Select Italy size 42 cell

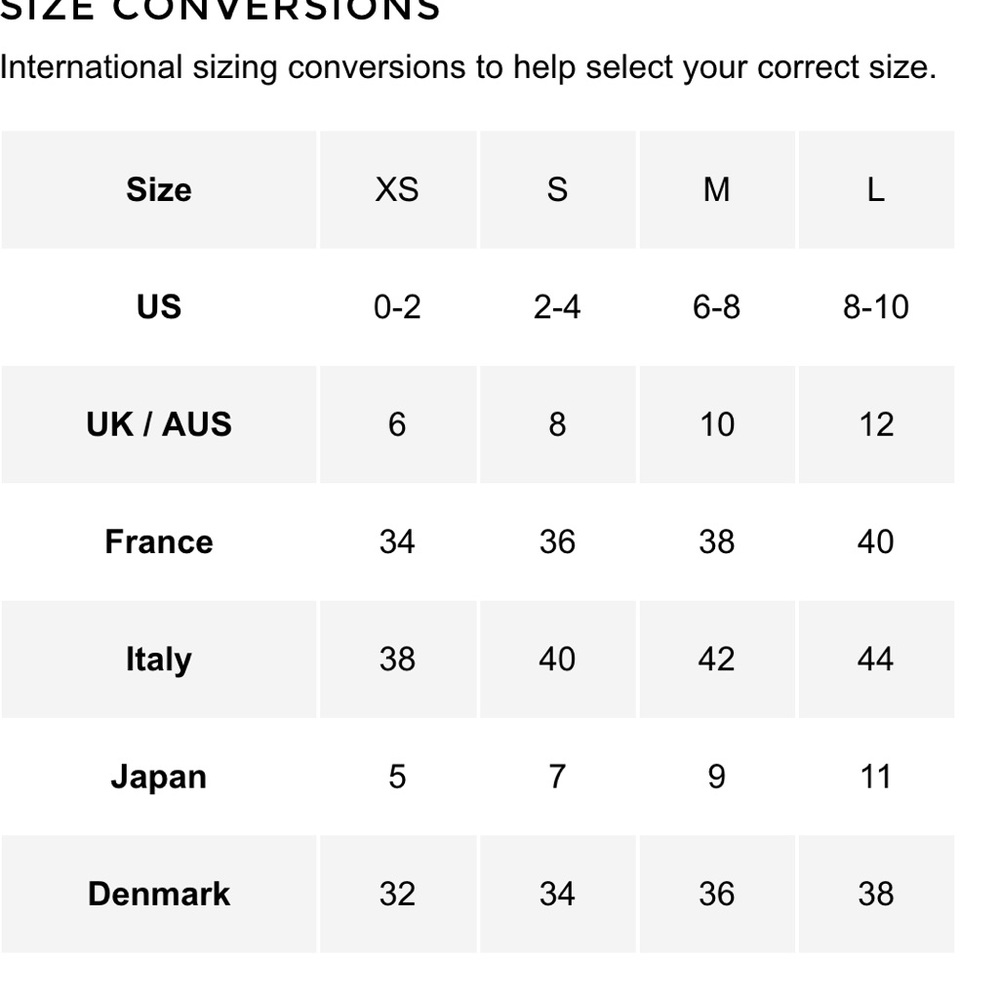(717, 659)
